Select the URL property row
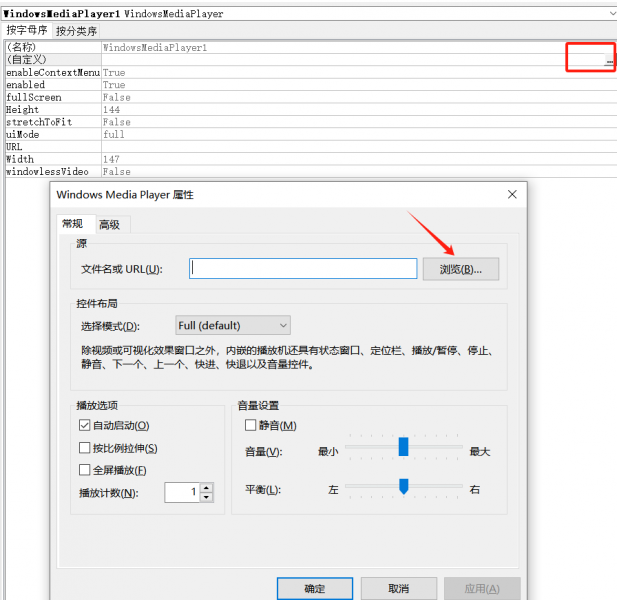This screenshot has width=617, height=600. (311, 147)
